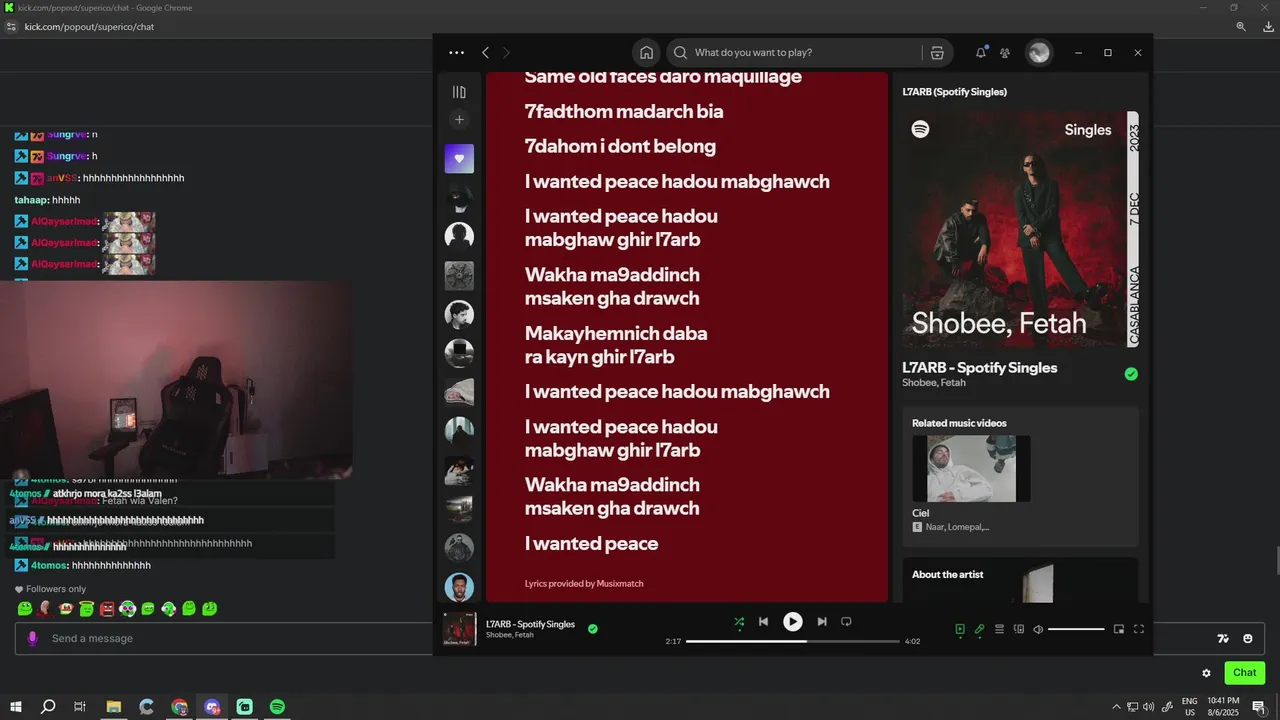
Task: Open the ENG US language selector
Action: (1190, 707)
